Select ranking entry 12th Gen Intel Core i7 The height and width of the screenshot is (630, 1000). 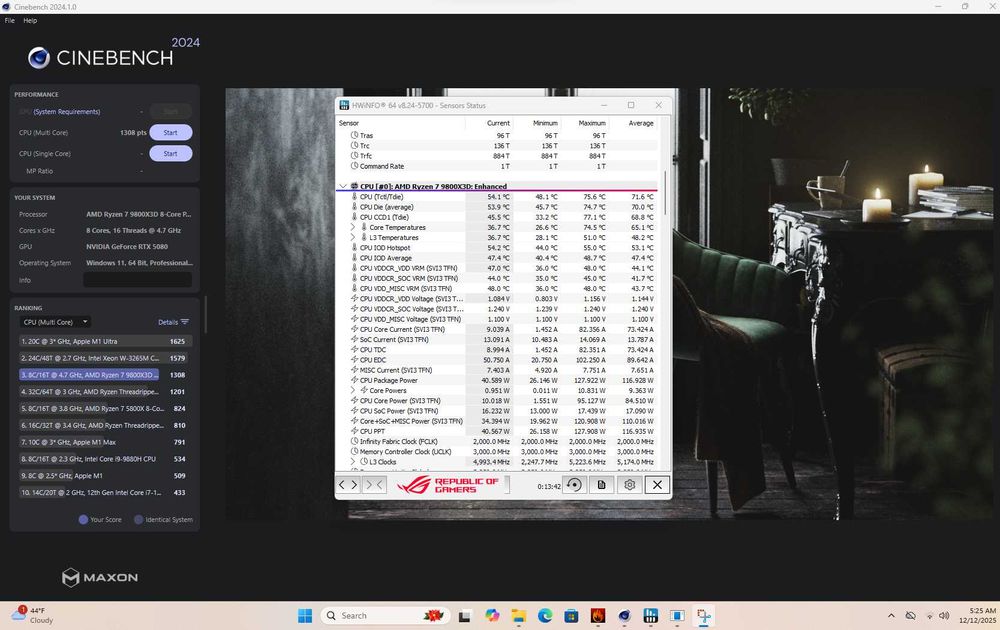click(105, 492)
